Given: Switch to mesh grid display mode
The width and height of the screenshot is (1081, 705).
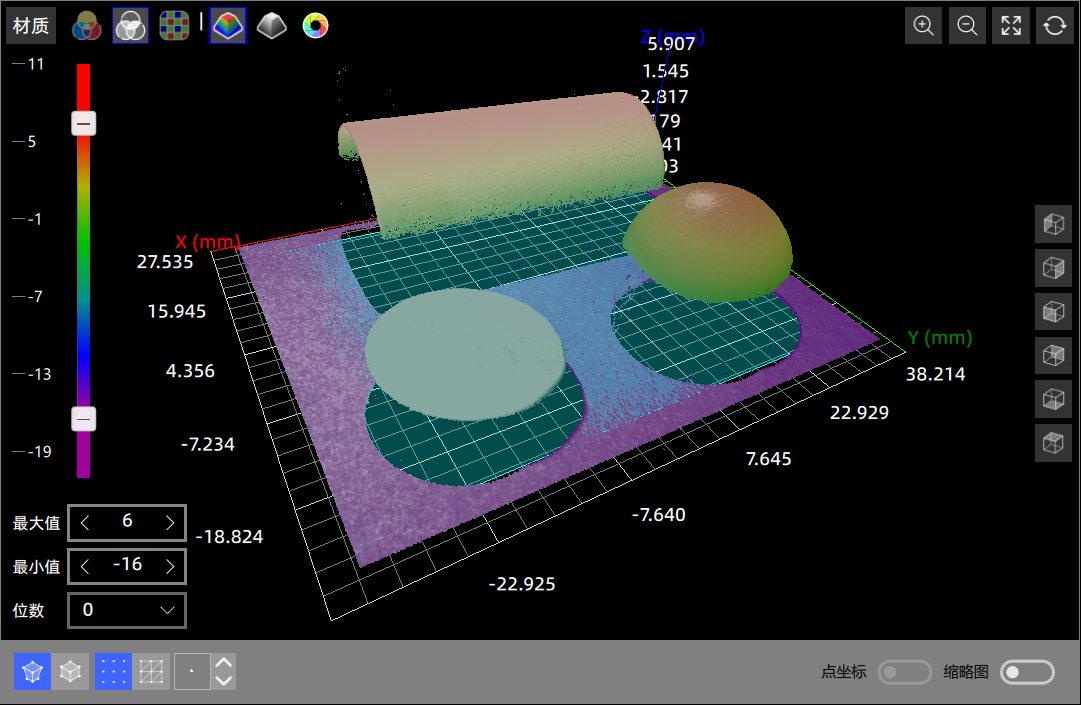Looking at the screenshot, I should click(151, 672).
